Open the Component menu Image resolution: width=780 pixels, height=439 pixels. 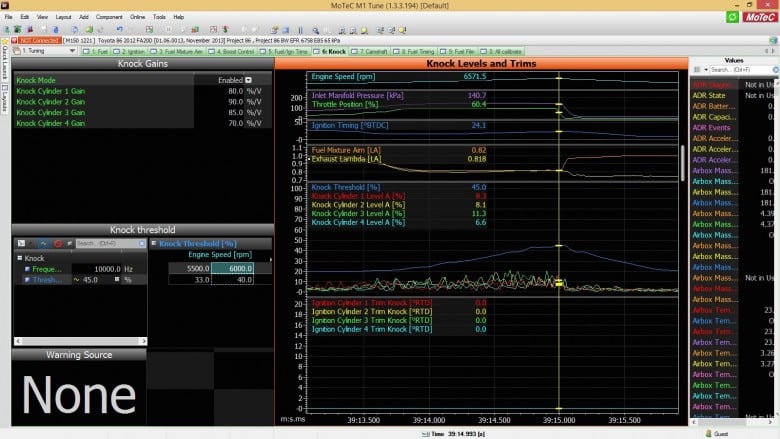point(109,17)
